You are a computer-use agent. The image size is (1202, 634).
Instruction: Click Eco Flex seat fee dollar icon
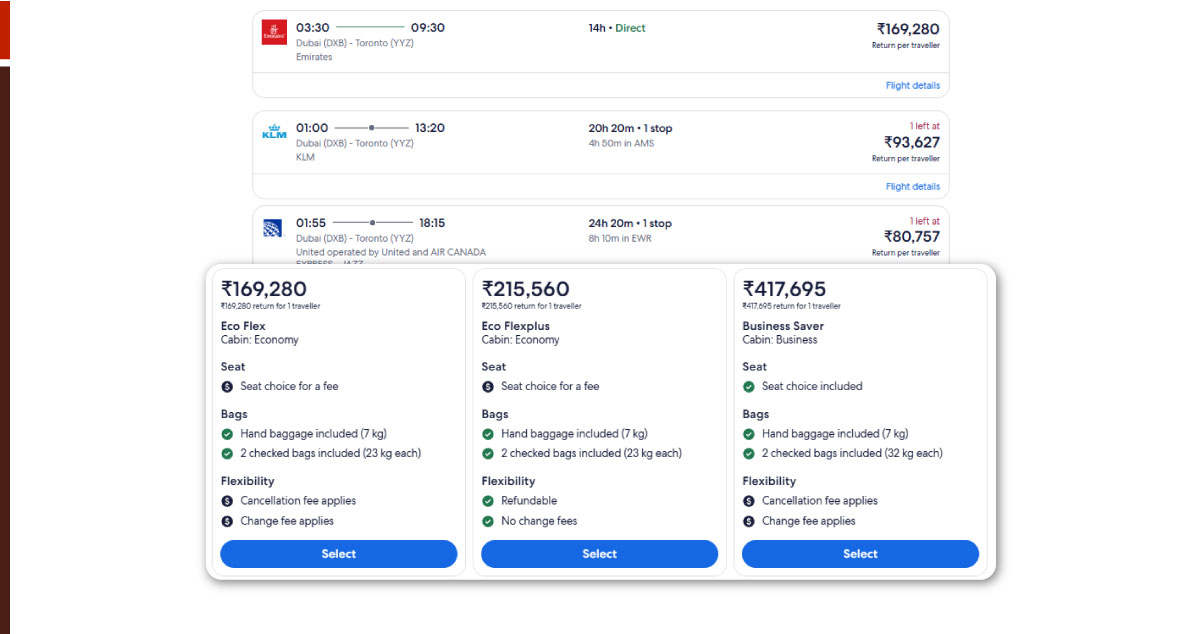(227, 387)
